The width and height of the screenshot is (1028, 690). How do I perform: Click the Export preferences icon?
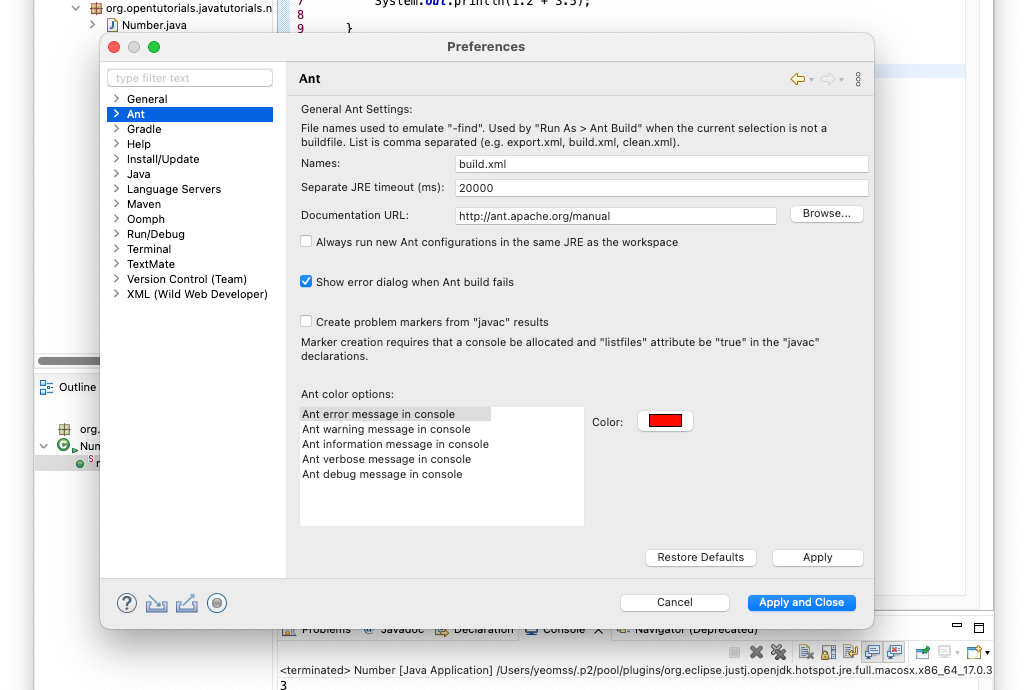coord(187,603)
